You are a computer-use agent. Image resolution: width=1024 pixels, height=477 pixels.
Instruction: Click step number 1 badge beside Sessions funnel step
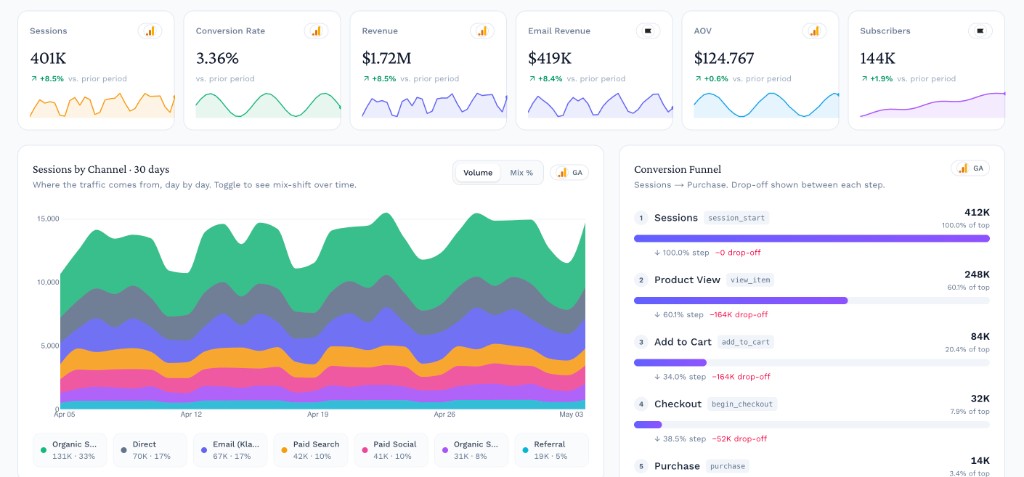[x=641, y=218]
